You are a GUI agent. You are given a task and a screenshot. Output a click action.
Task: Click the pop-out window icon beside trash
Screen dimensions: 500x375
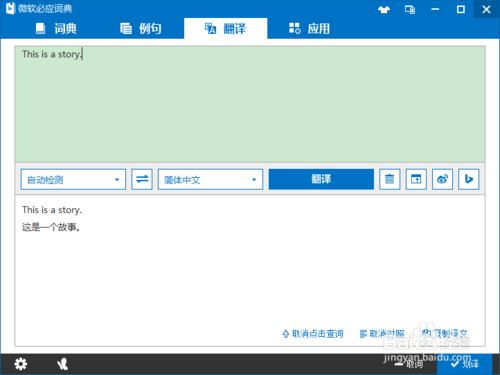(x=416, y=179)
